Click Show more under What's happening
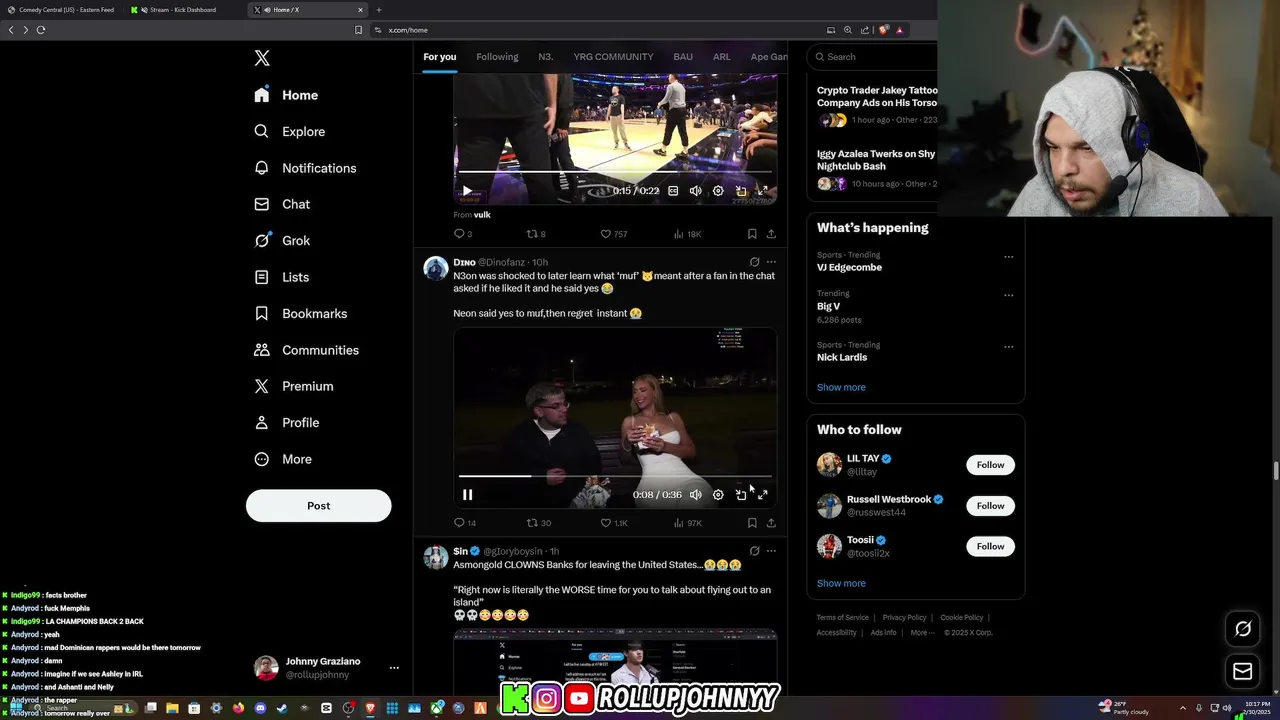This screenshot has width=1280, height=720. click(x=841, y=387)
